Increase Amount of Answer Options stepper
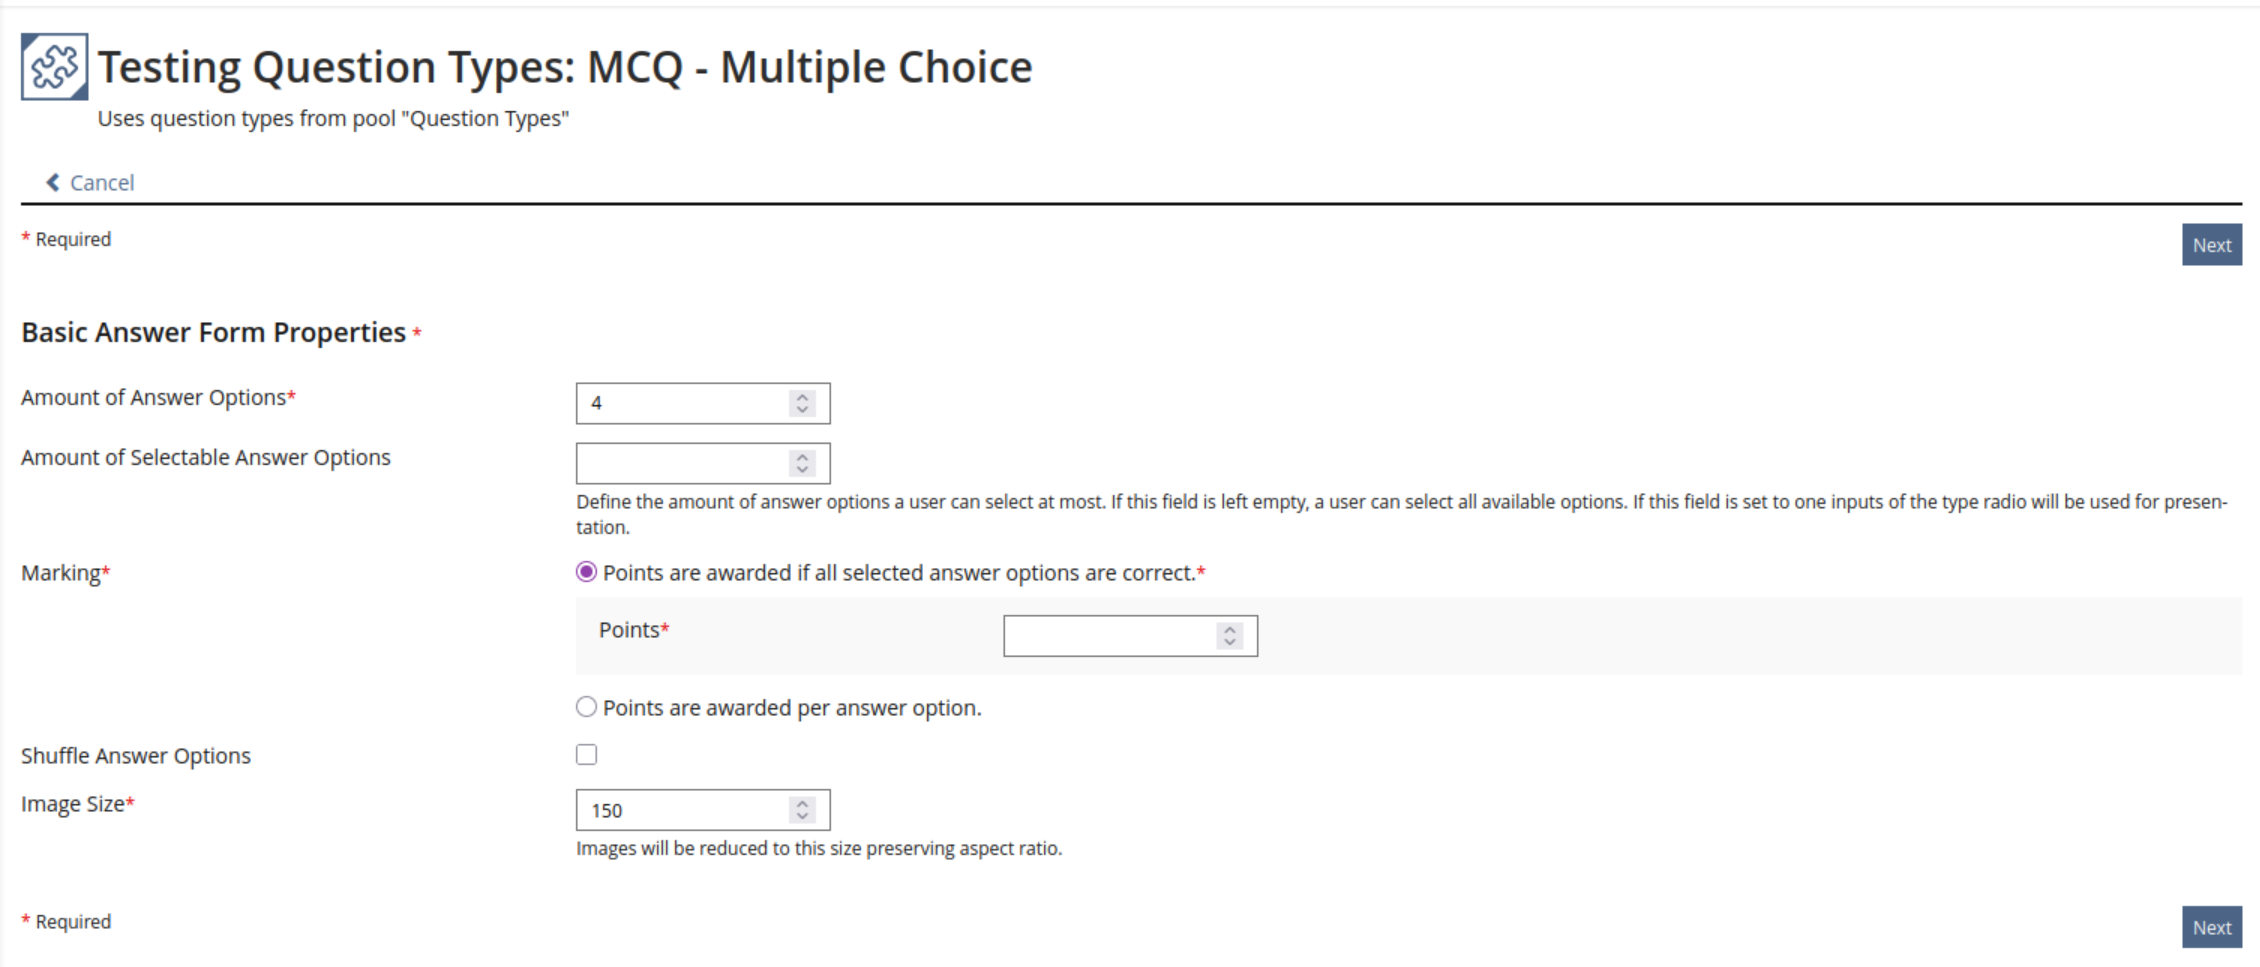The height and width of the screenshot is (967, 2260). click(x=802, y=397)
